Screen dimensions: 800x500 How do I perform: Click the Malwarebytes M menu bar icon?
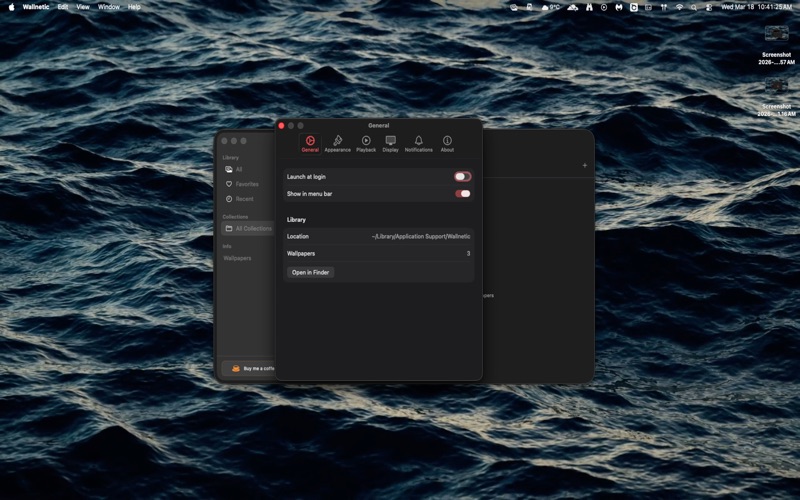click(x=618, y=7)
